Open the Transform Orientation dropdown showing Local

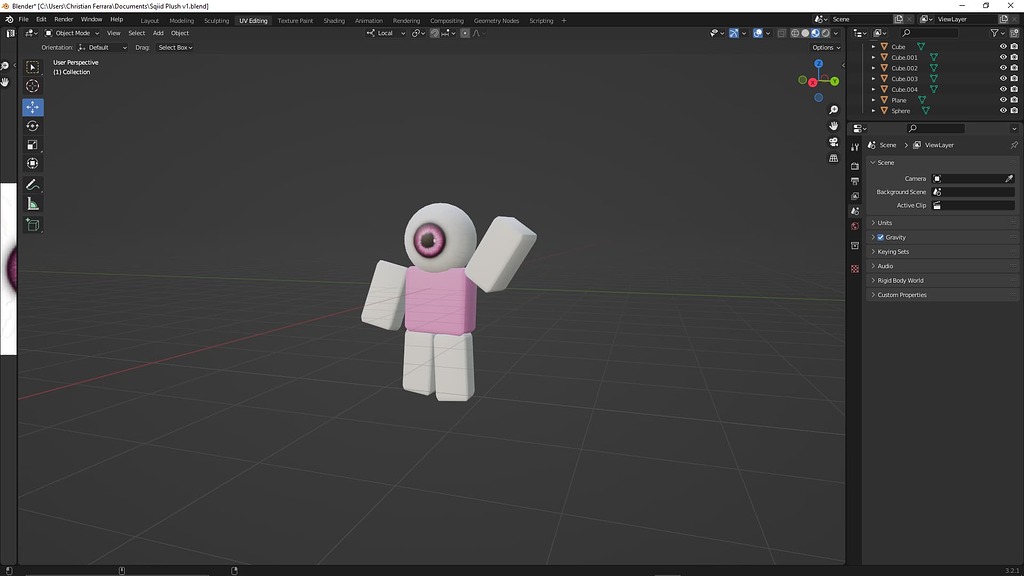pyautogui.click(x=384, y=33)
